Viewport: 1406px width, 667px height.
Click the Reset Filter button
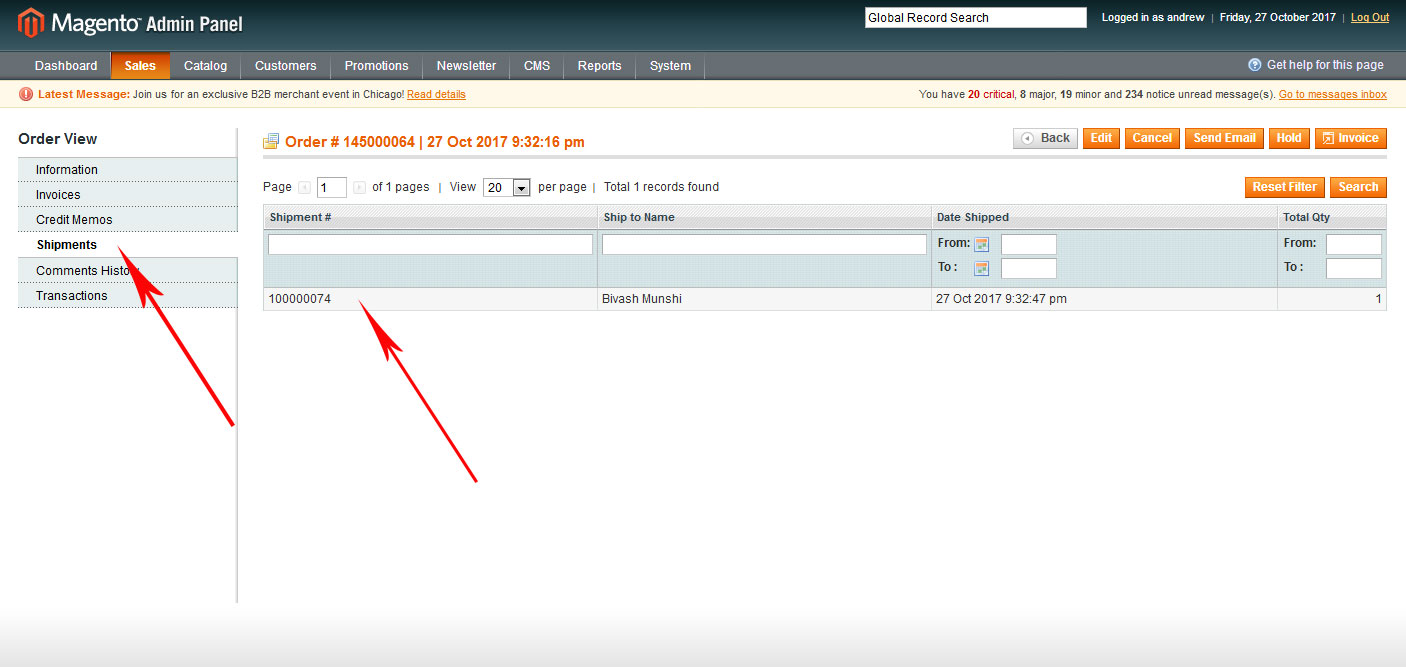click(x=1284, y=187)
